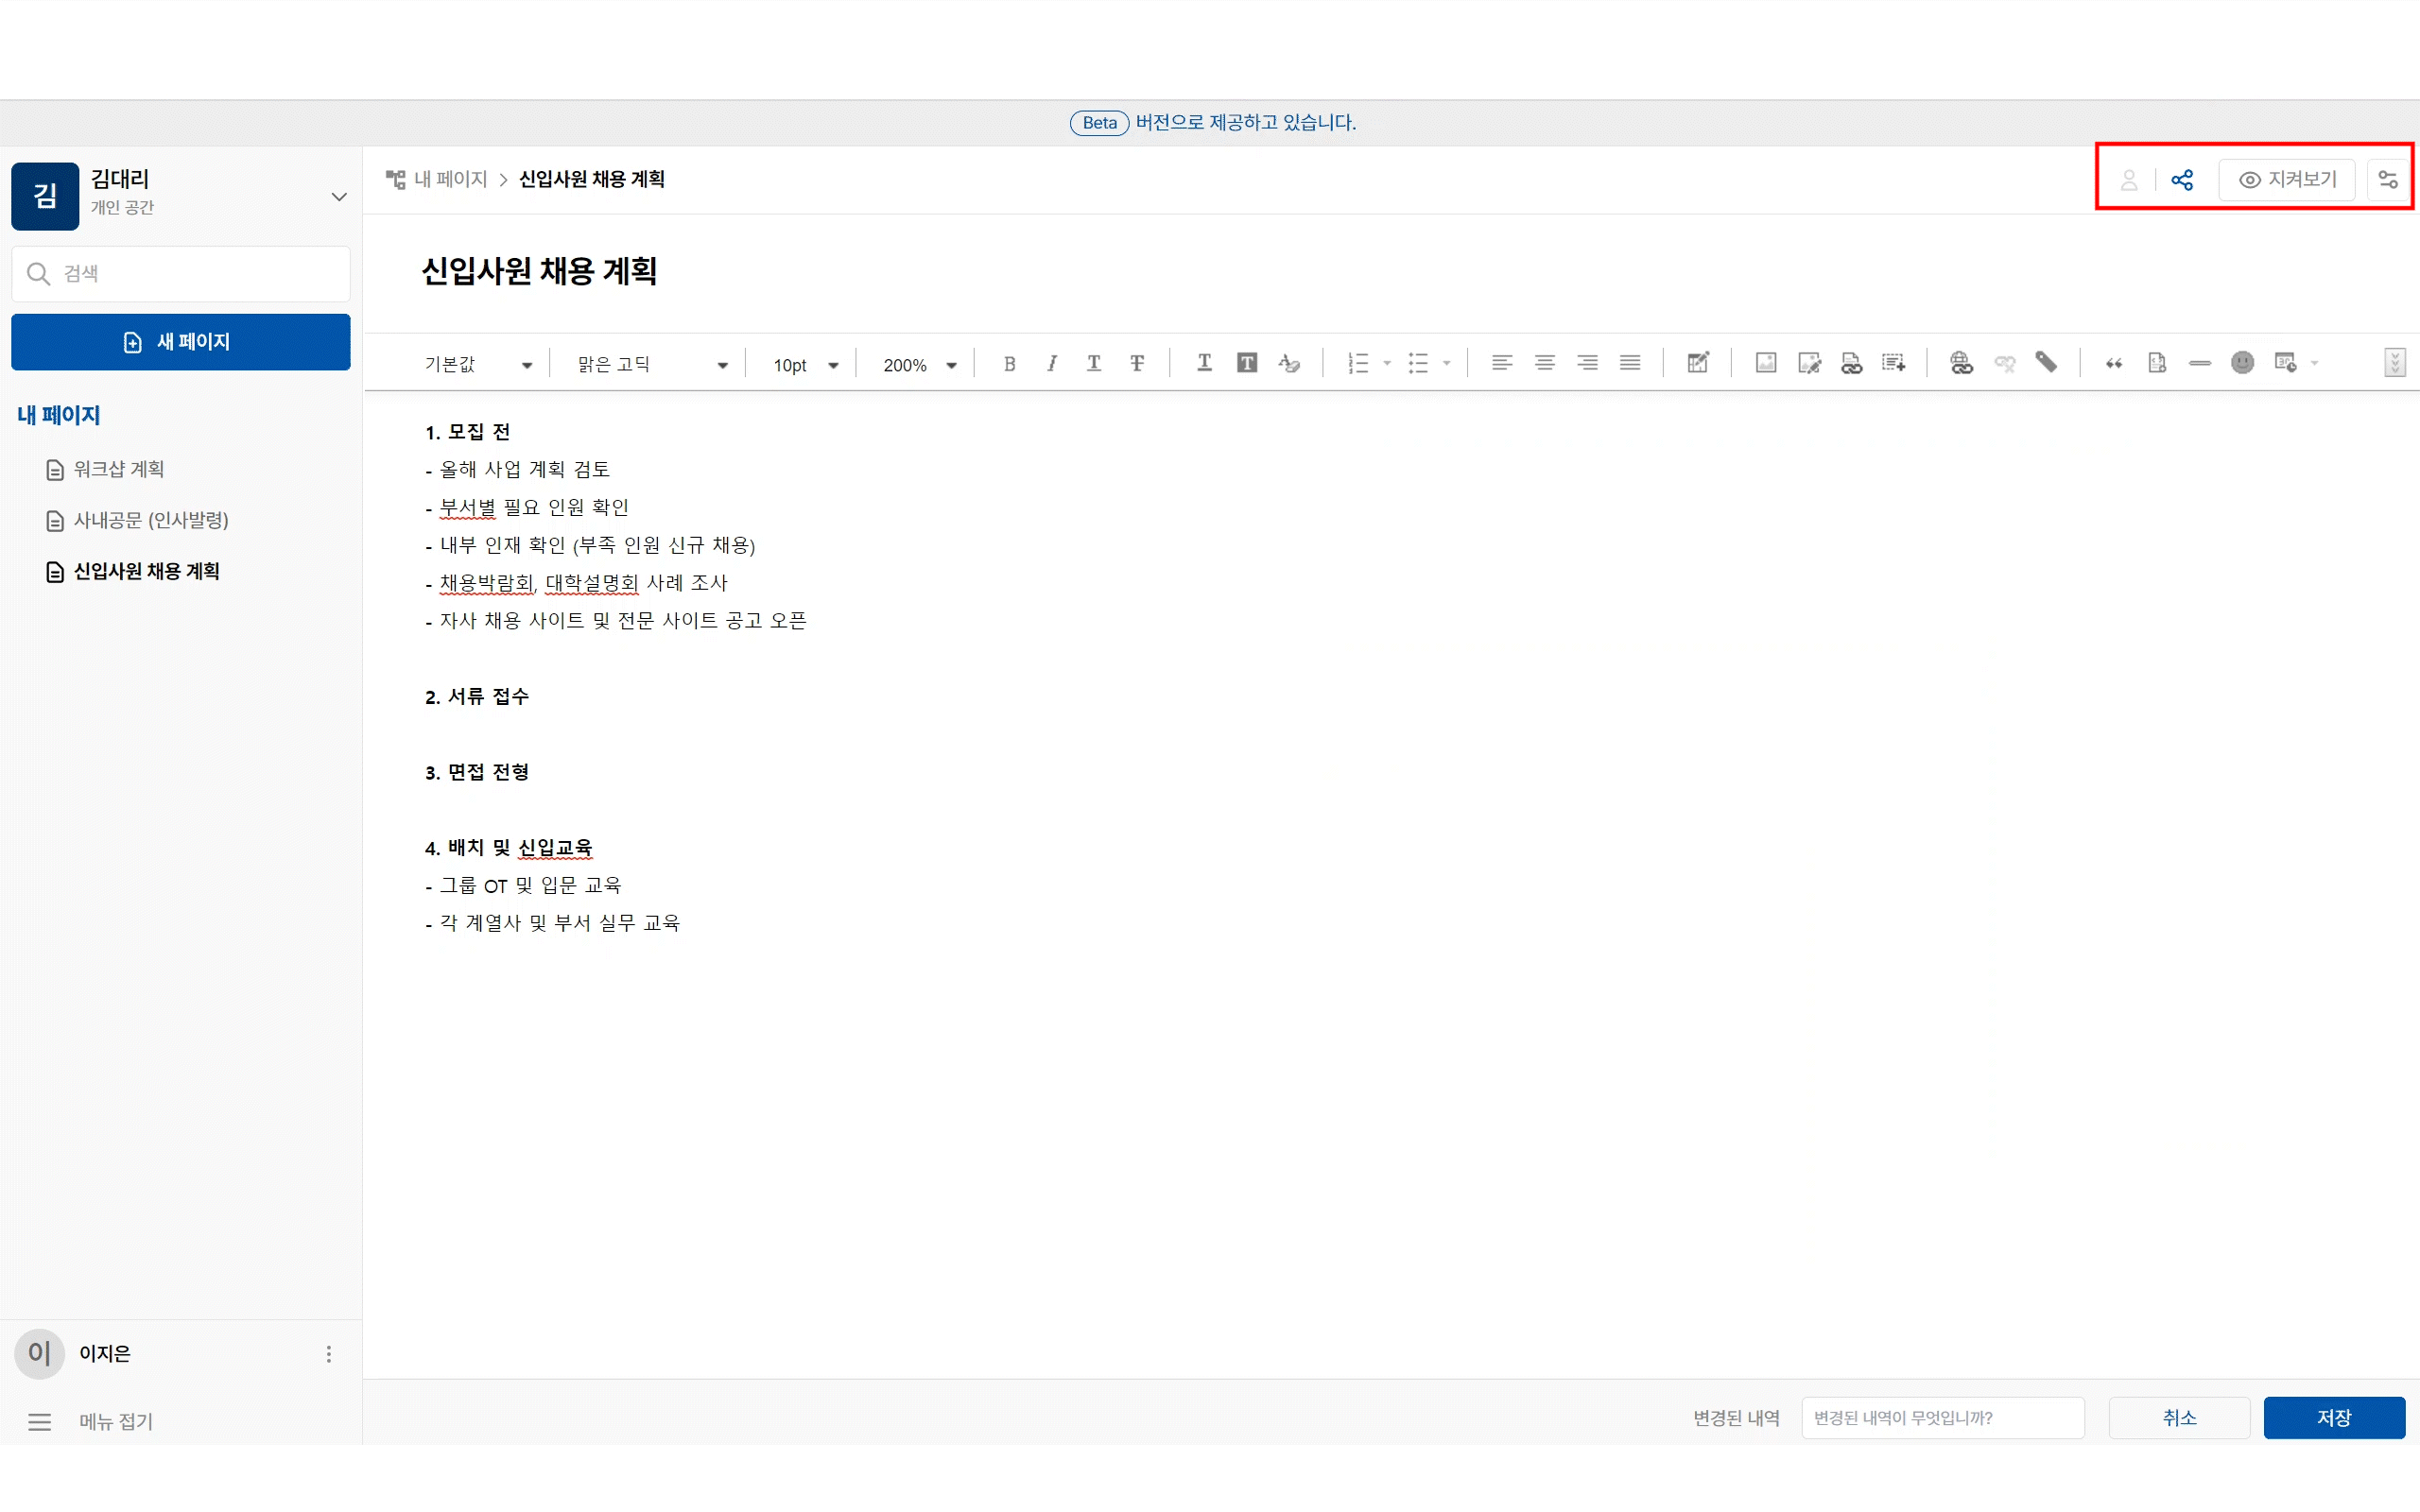Image resolution: width=2420 pixels, height=1512 pixels.
Task: Click the insert hyperlink globe icon
Action: pyautogui.click(x=1961, y=364)
